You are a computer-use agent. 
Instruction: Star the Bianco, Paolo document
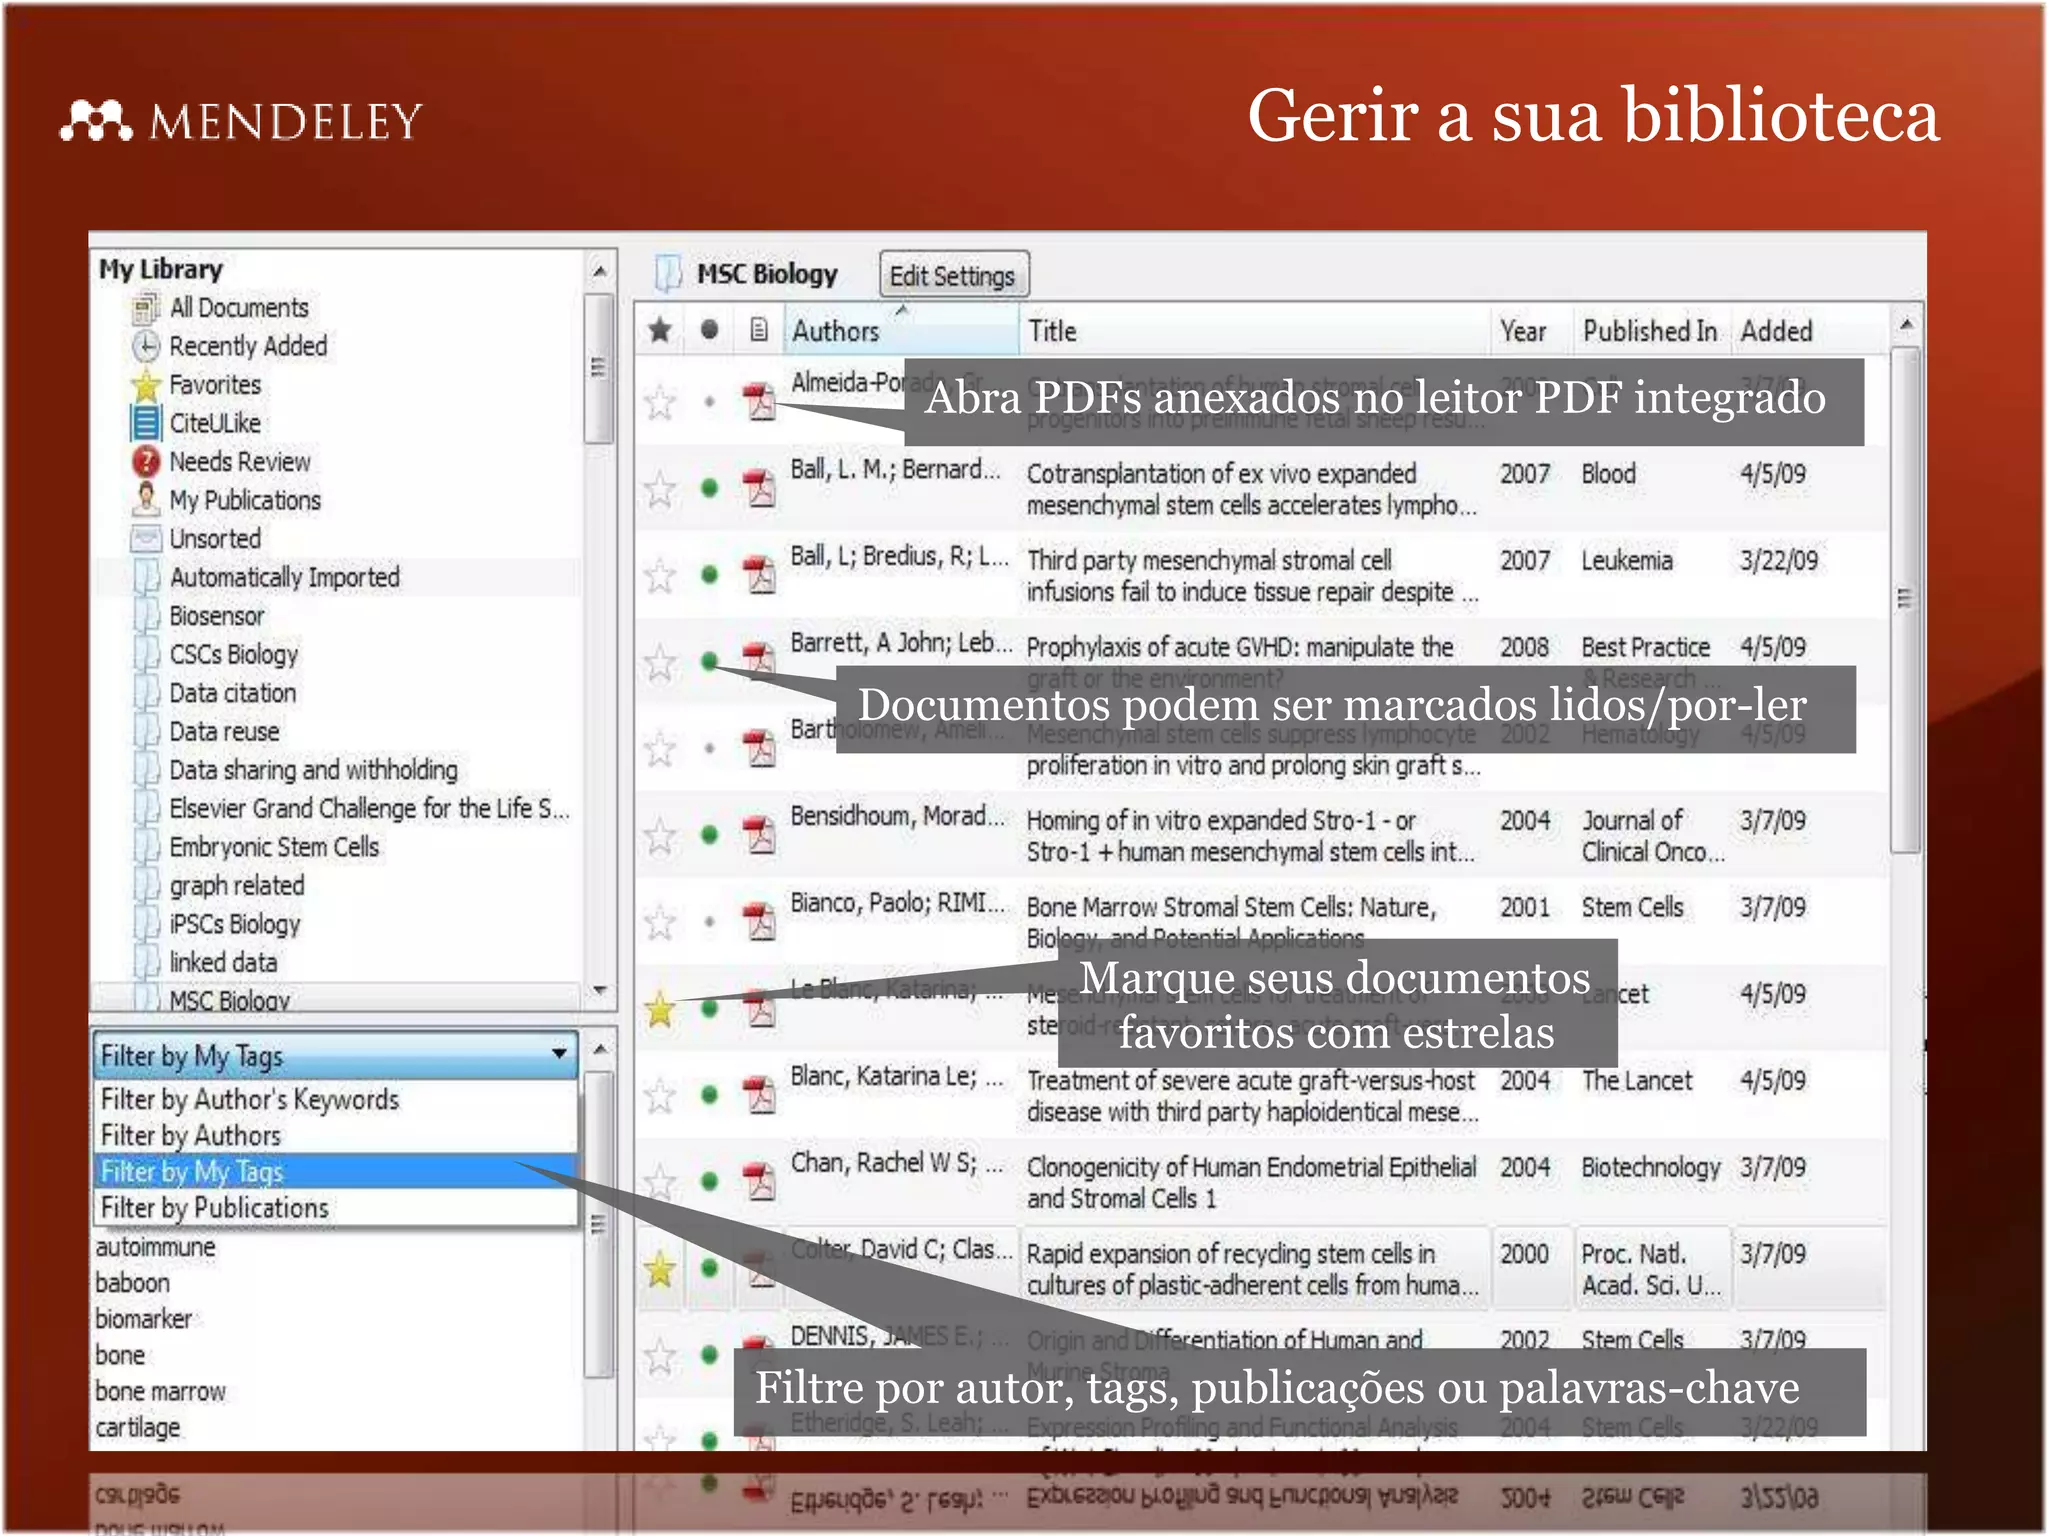(660, 922)
